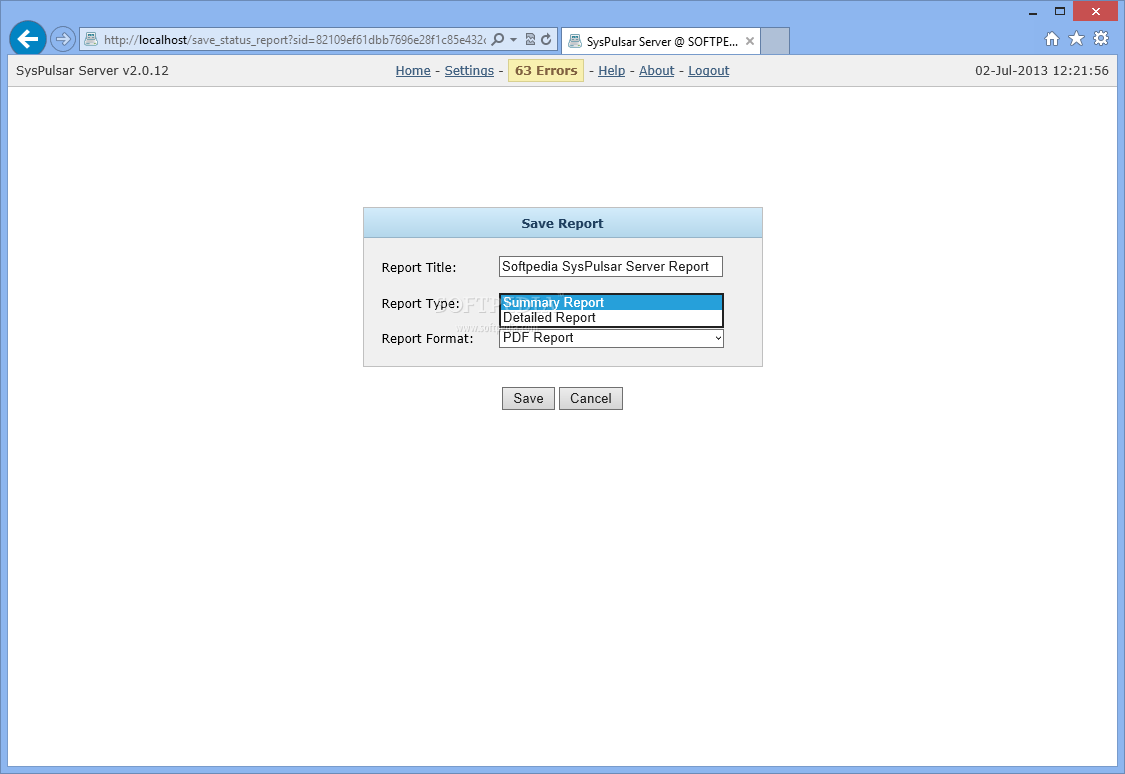Click the localhost URL address field
This screenshot has width=1125, height=774.
(x=294, y=39)
